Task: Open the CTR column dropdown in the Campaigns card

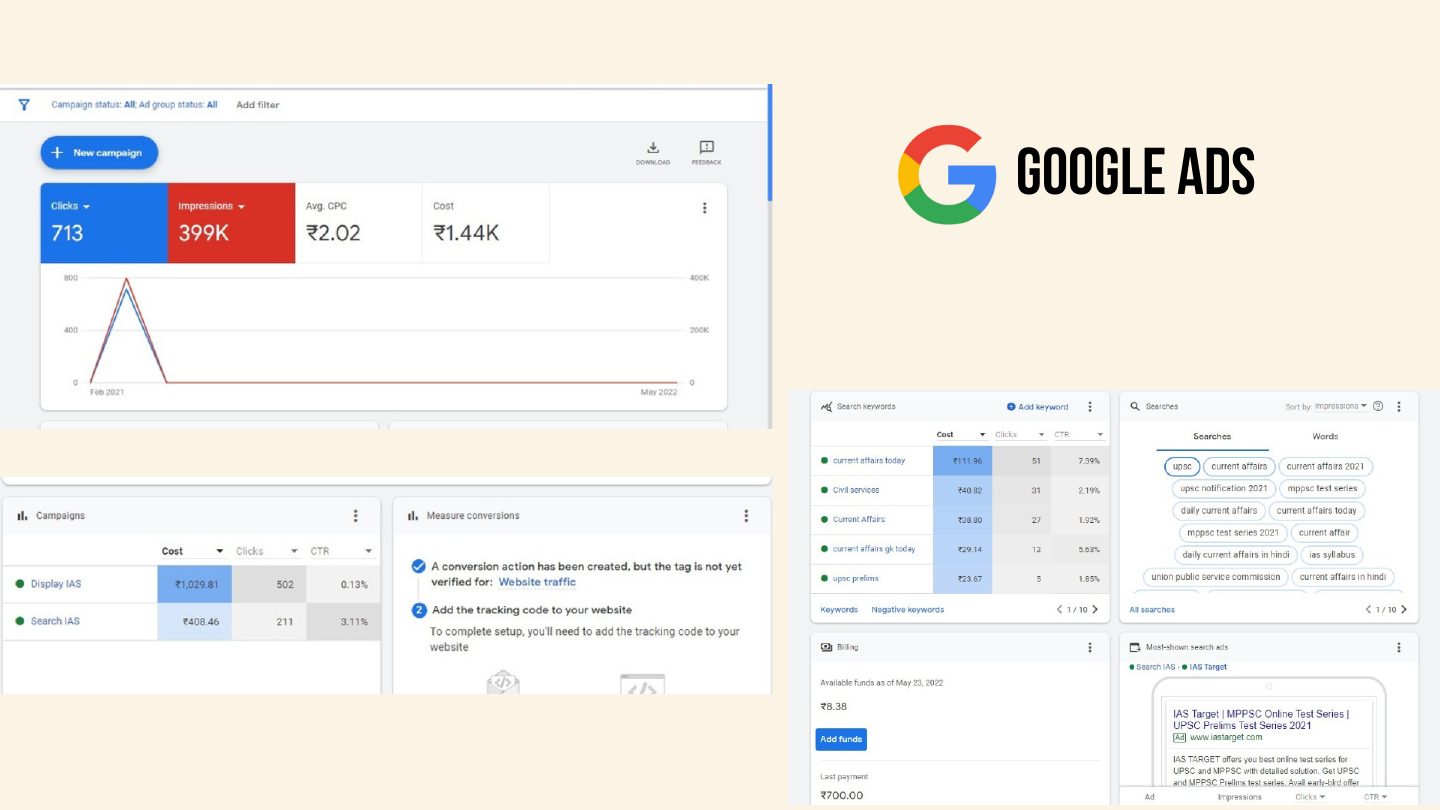Action: pyautogui.click(x=369, y=551)
